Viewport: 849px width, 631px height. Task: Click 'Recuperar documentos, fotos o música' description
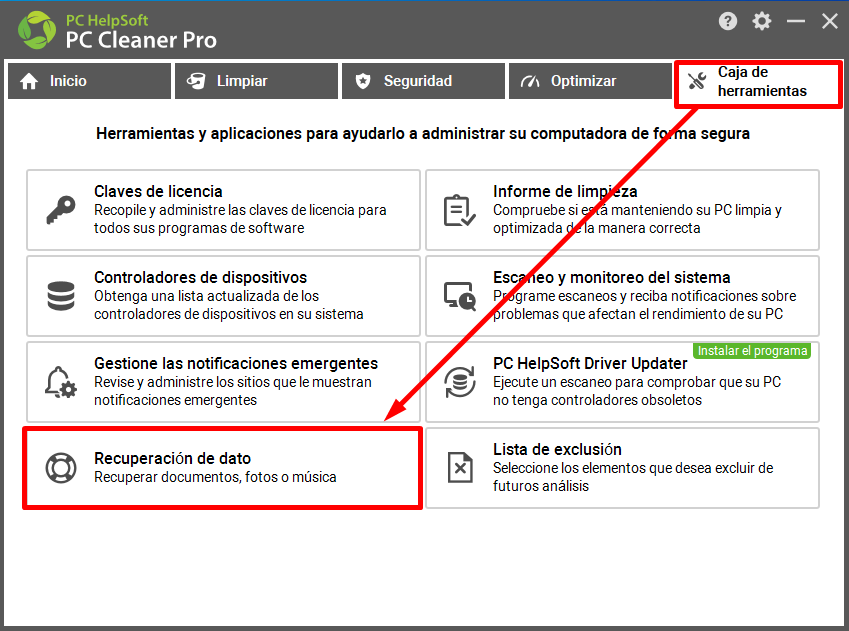point(215,477)
